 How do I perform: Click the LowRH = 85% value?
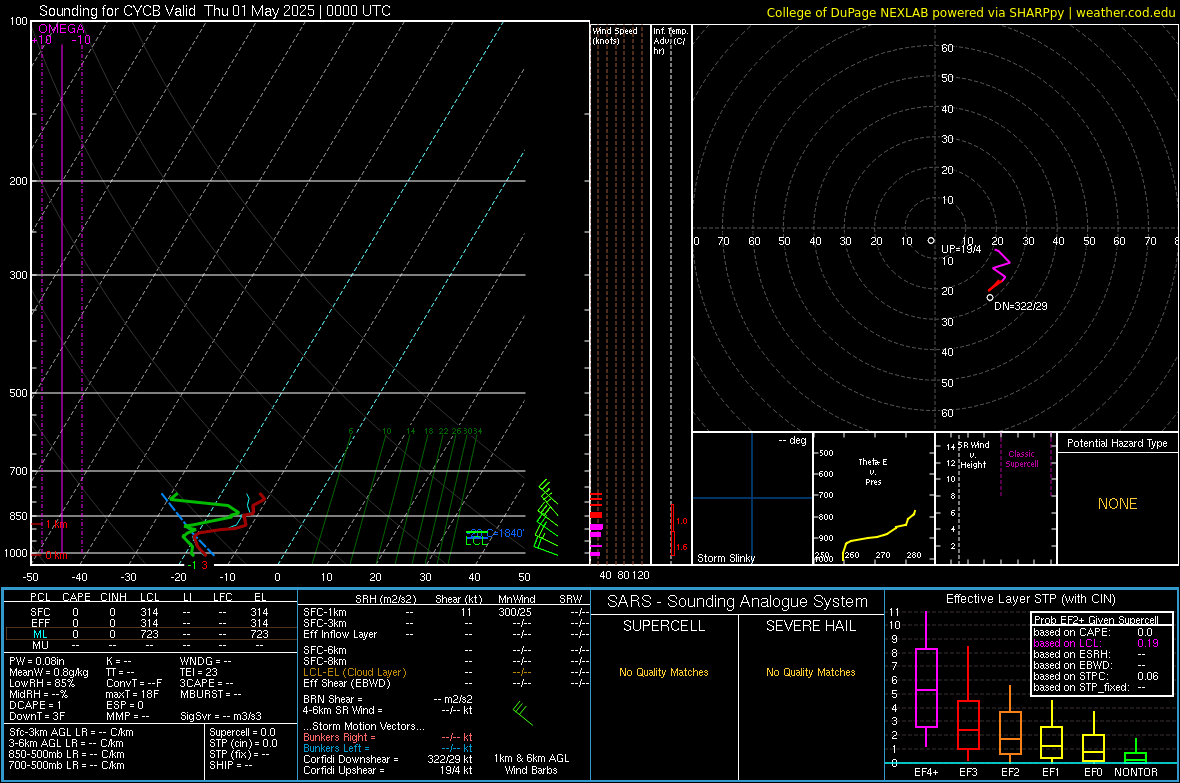click(x=41, y=683)
